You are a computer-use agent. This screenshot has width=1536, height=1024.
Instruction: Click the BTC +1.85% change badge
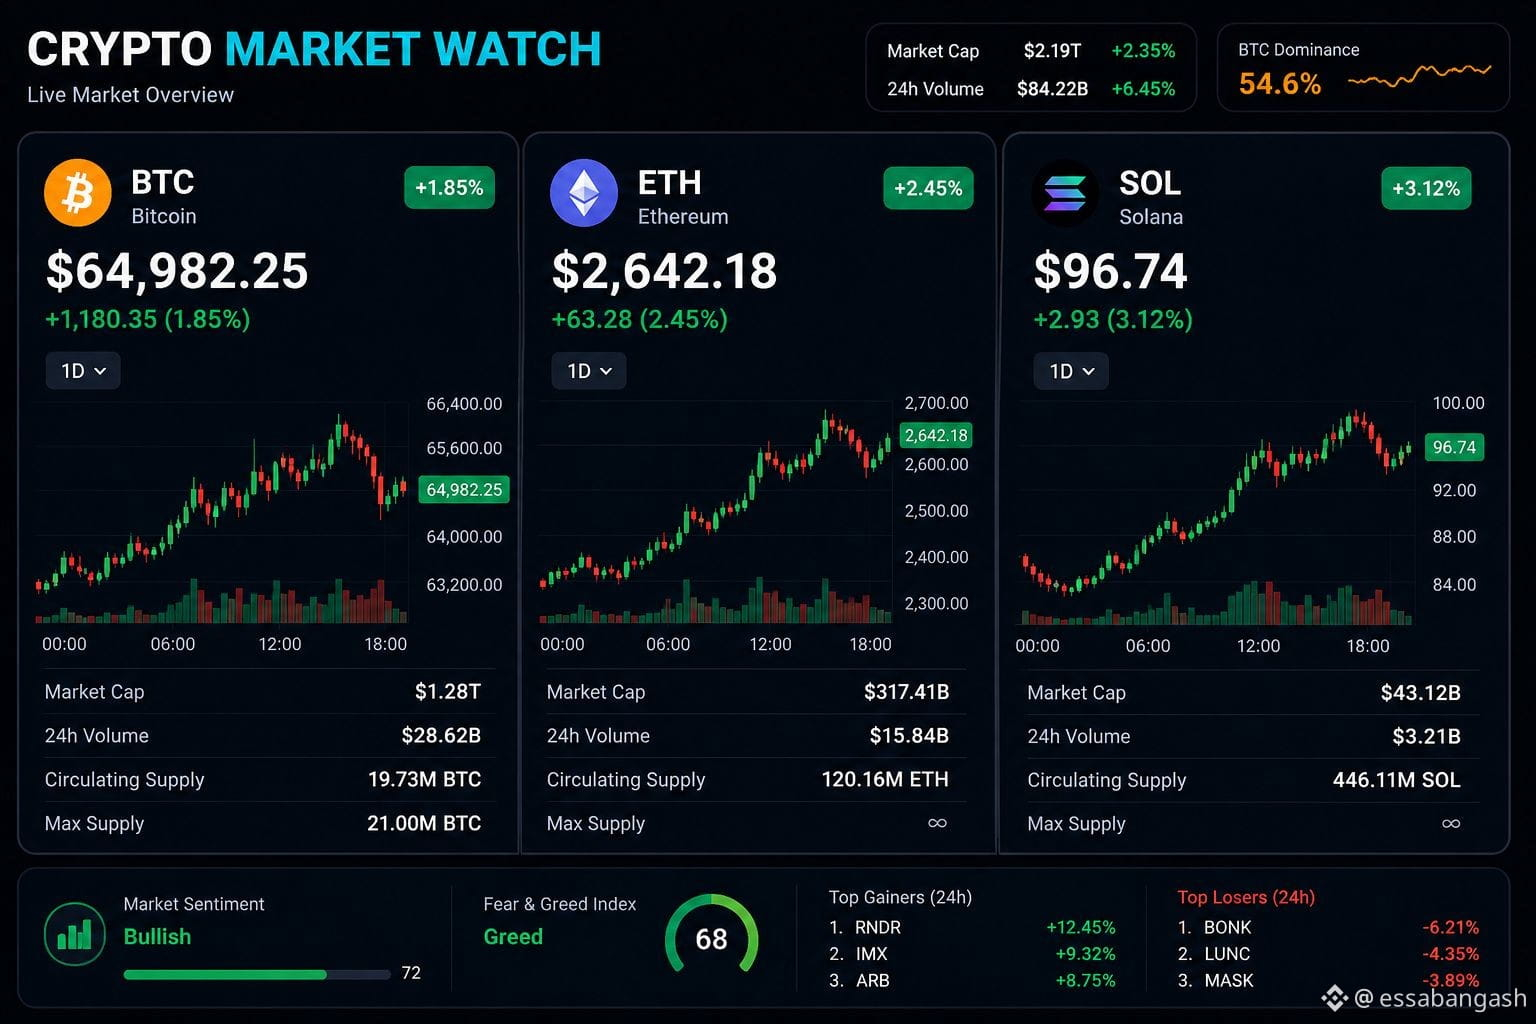click(x=449, y=188)
